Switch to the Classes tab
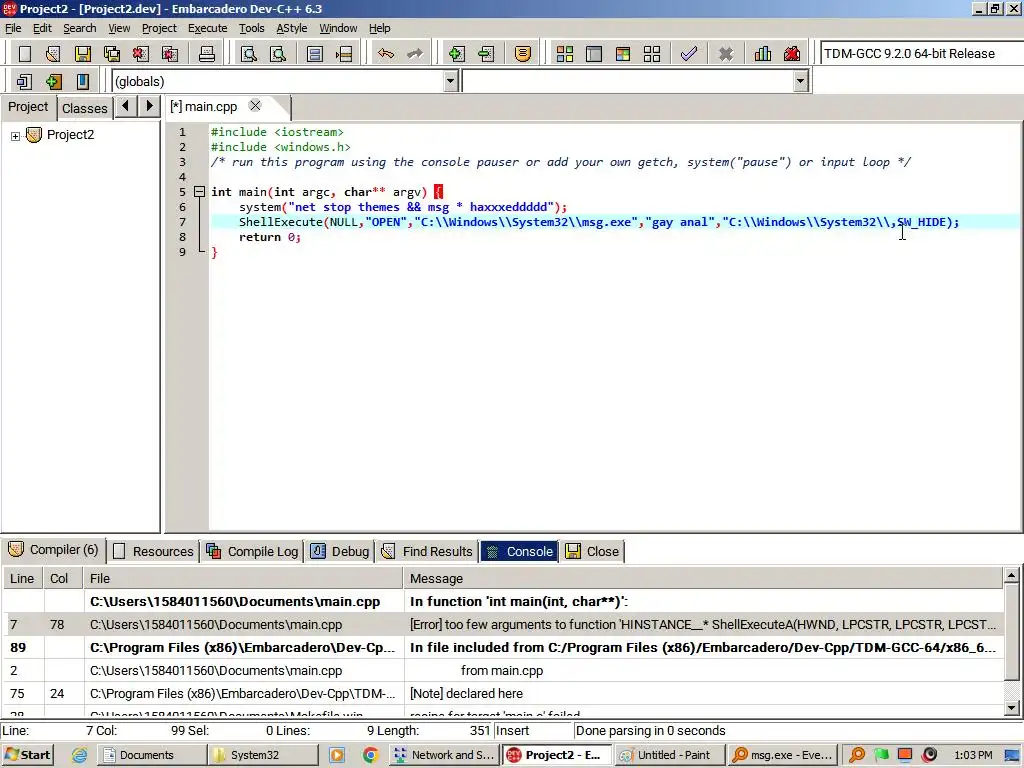 (85, 108)
